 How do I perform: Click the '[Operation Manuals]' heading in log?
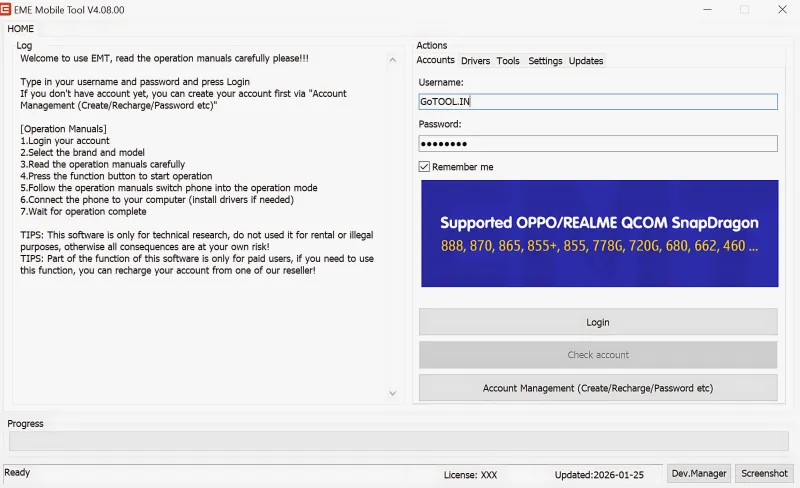(63, 129)
